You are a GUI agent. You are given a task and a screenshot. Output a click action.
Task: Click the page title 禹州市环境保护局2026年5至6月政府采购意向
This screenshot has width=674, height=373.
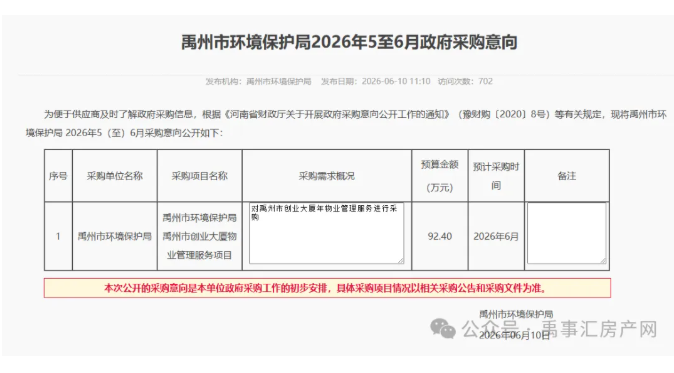pyautogui.click(x=349, y=43)
